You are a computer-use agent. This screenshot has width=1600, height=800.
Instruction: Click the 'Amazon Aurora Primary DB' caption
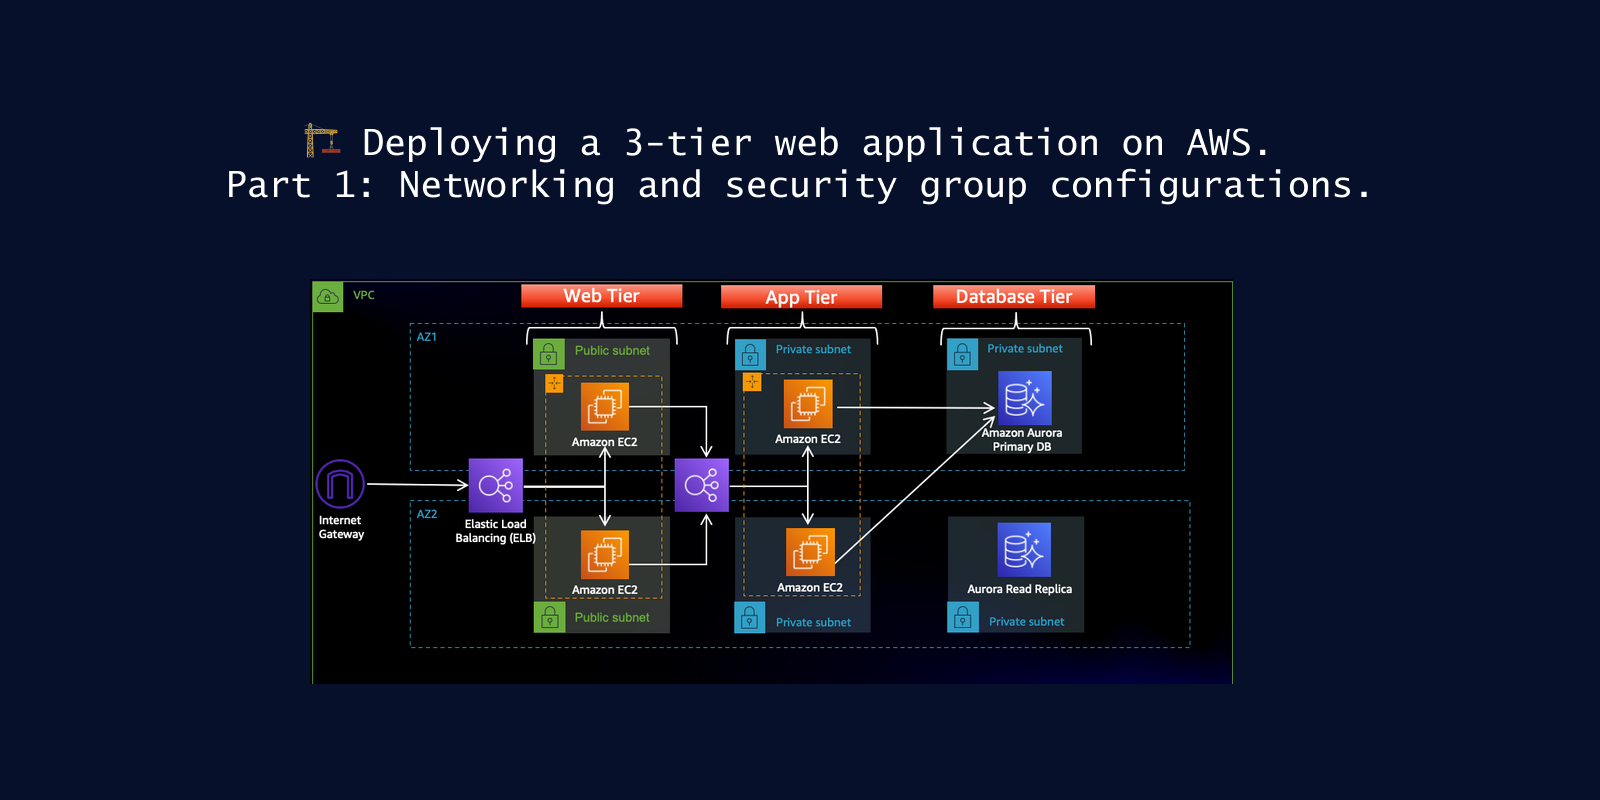click(x=1022, y=440)
